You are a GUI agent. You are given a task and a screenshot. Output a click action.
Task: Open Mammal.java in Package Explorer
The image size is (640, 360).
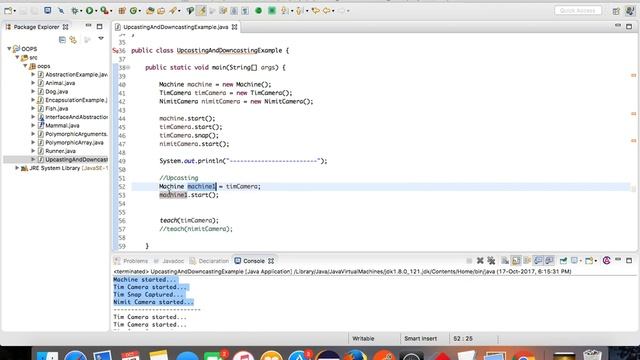[62, 125]
